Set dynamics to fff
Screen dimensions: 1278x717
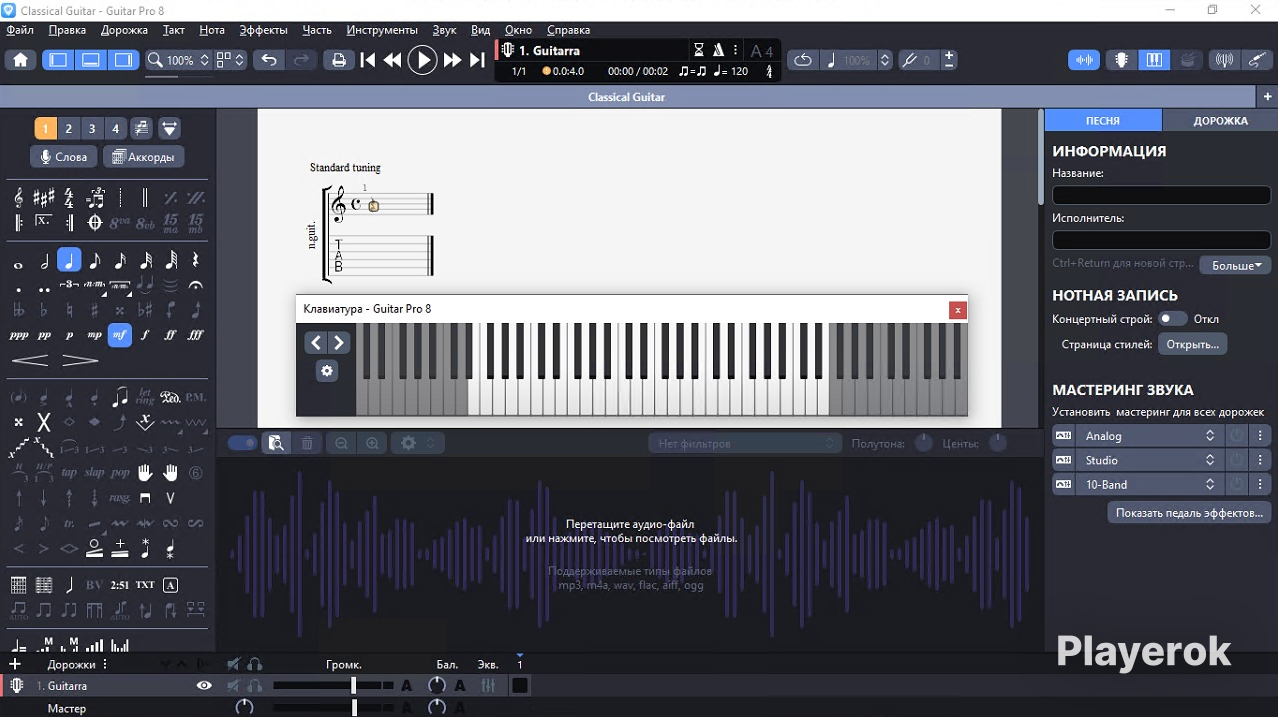(195, 335)
